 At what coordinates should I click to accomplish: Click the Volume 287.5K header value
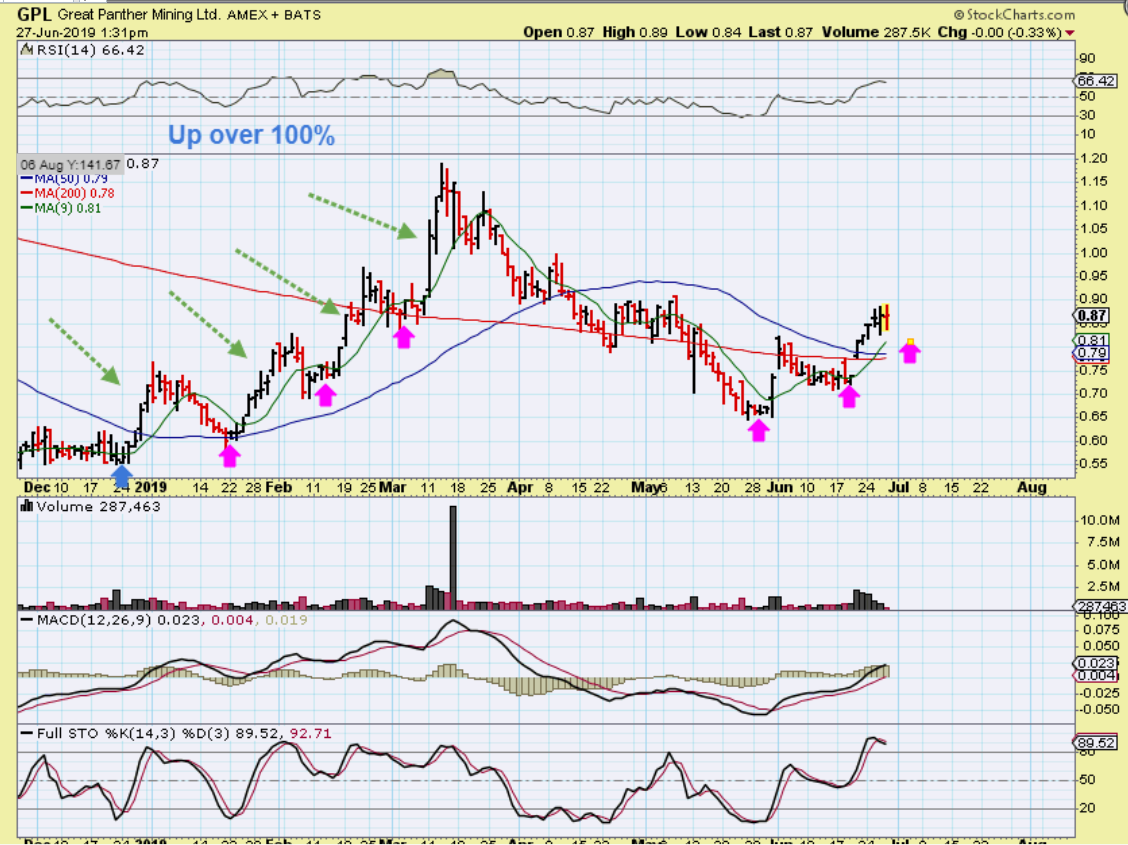pyautogui.click(x=875, y=32)
